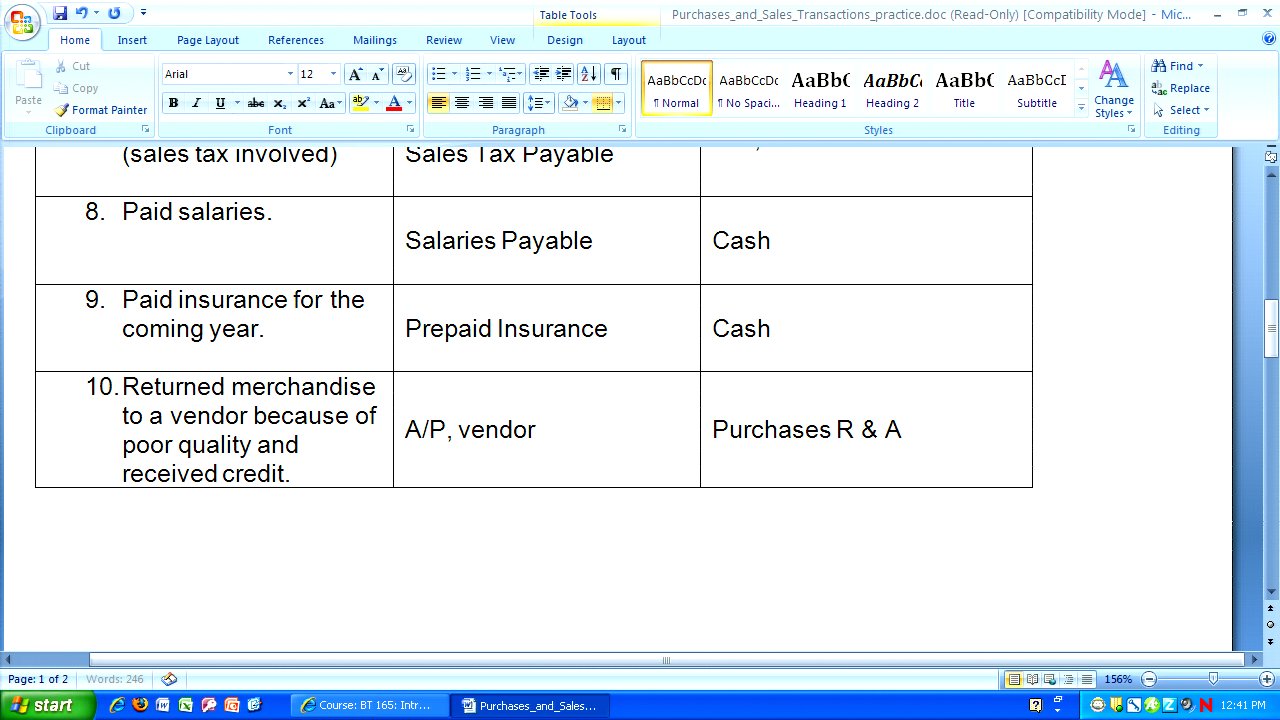Click the Clear Formatting eraser icon
Image resolution: width=1280 pixels, height=720 pixels.
click(404, 74)
